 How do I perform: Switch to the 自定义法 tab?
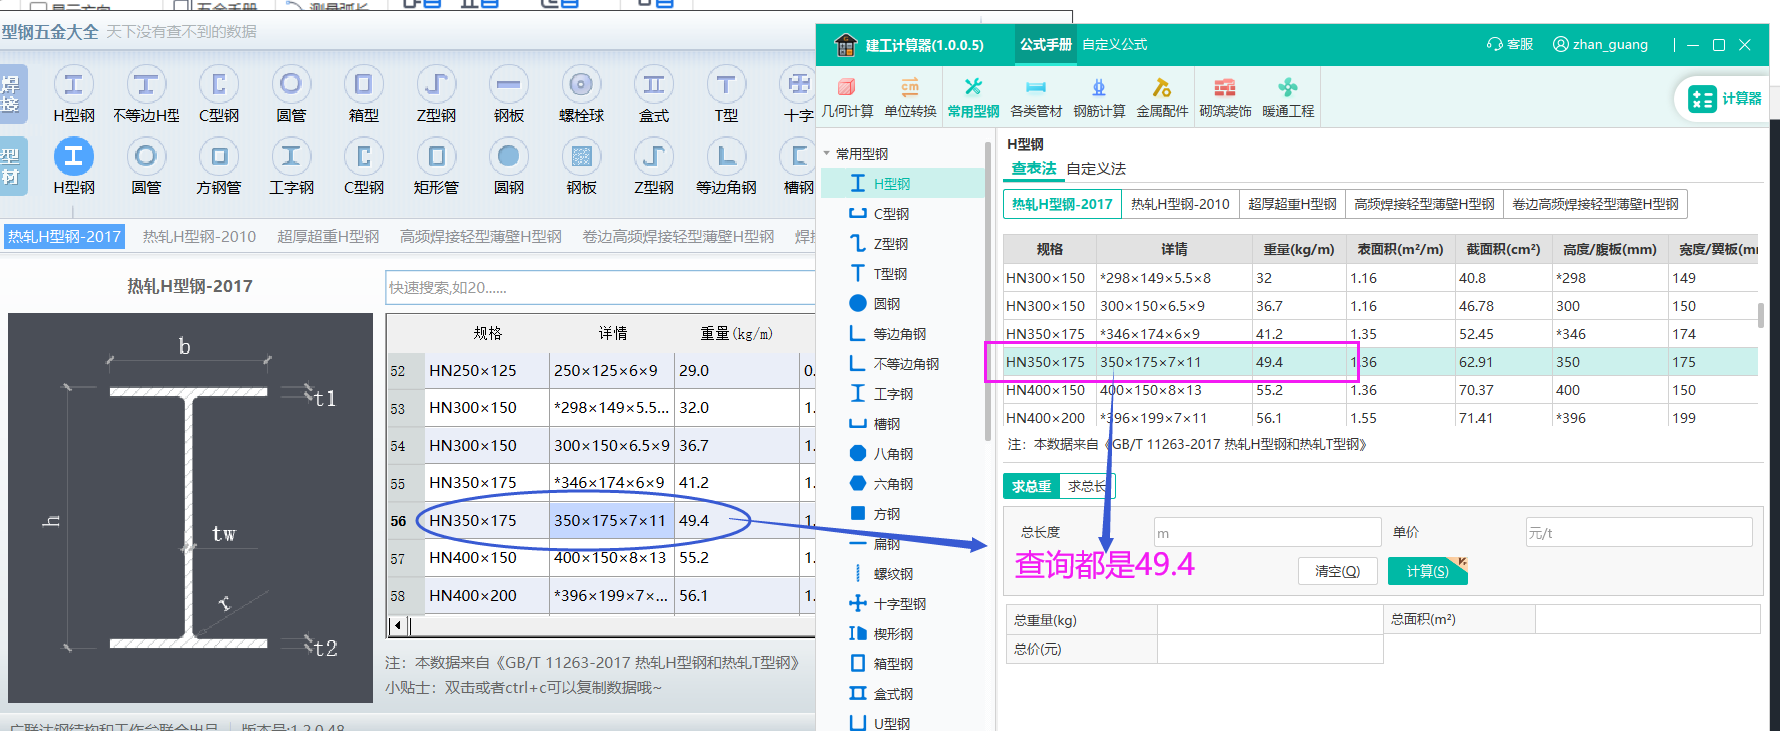tap(1096, 169)
